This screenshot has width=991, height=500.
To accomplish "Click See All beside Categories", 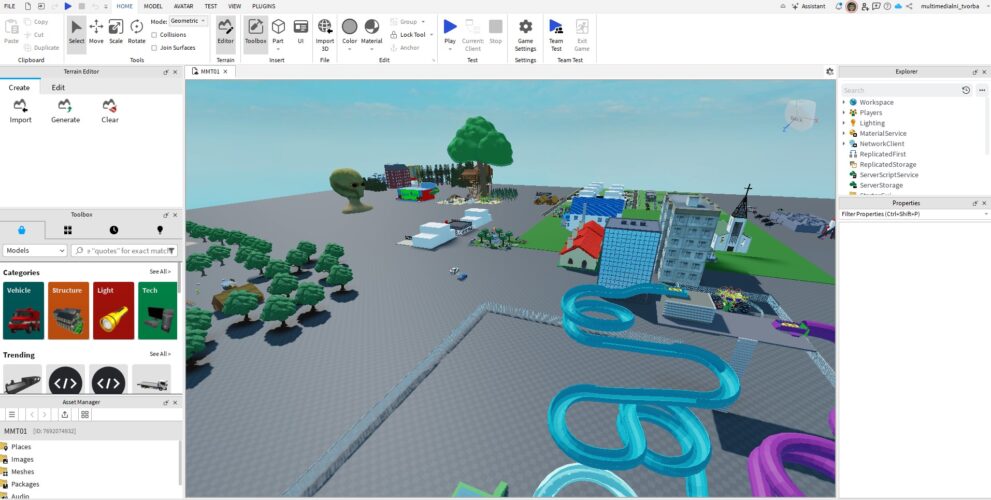I will (160, 272).
